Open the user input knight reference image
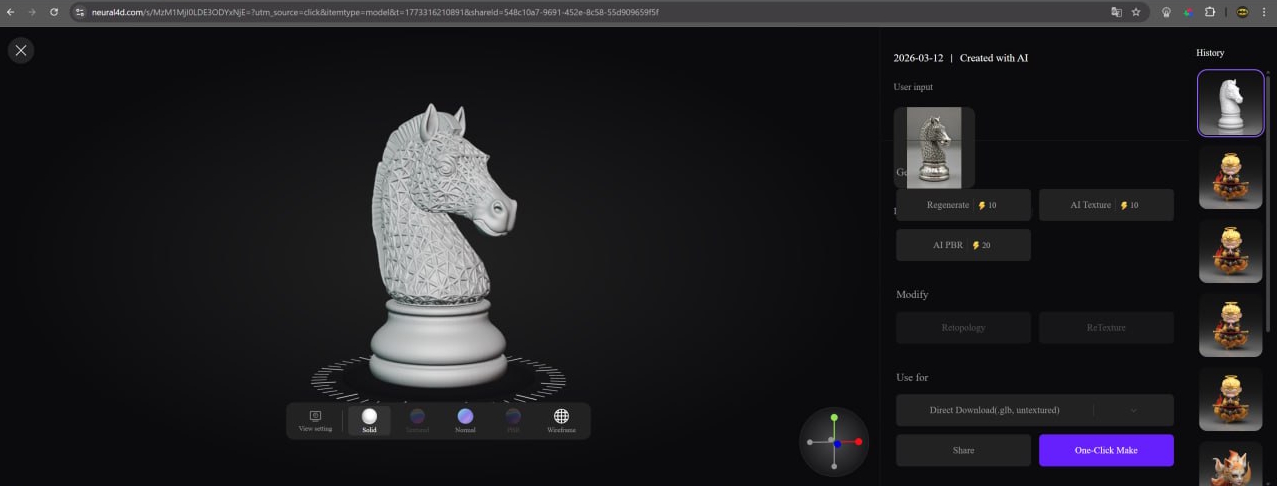The width and height of the screenshot is (1277, 486). 933,147
